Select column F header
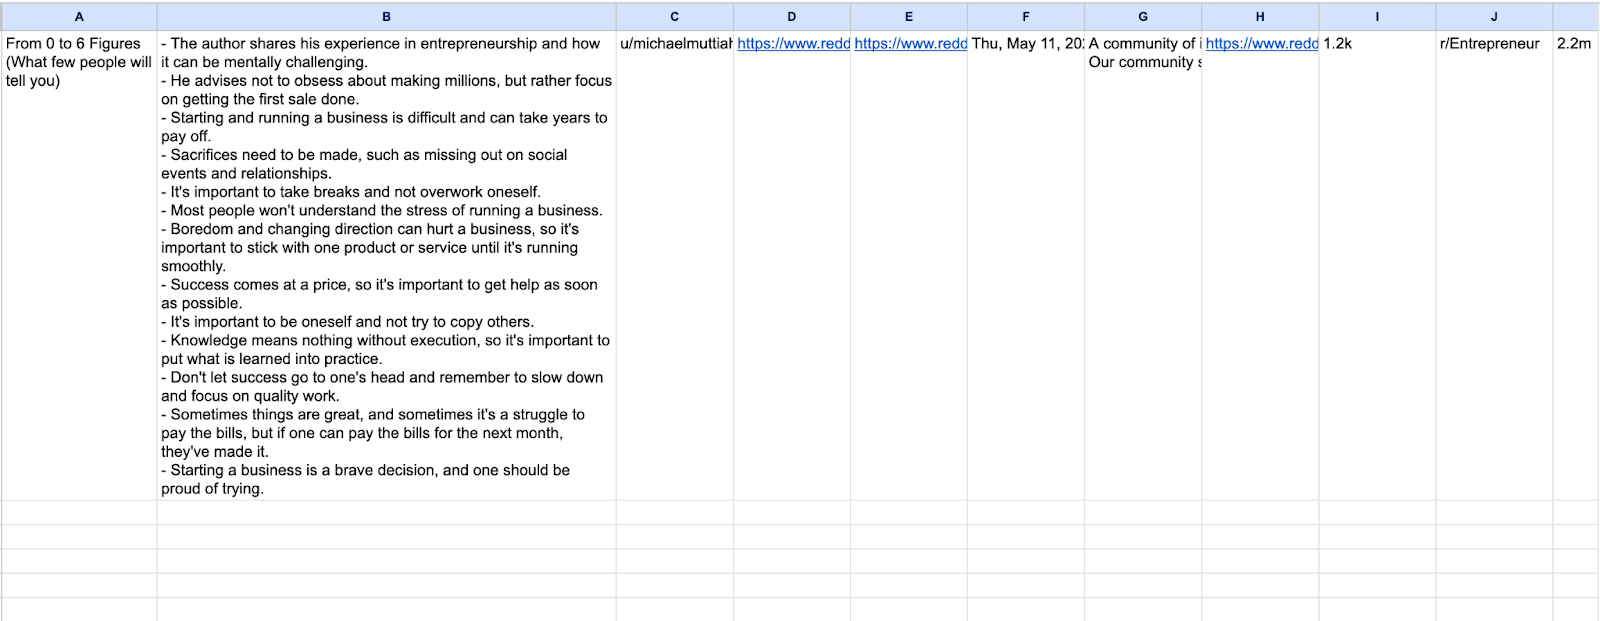The image size is (1600, 621). (1025, 16)
